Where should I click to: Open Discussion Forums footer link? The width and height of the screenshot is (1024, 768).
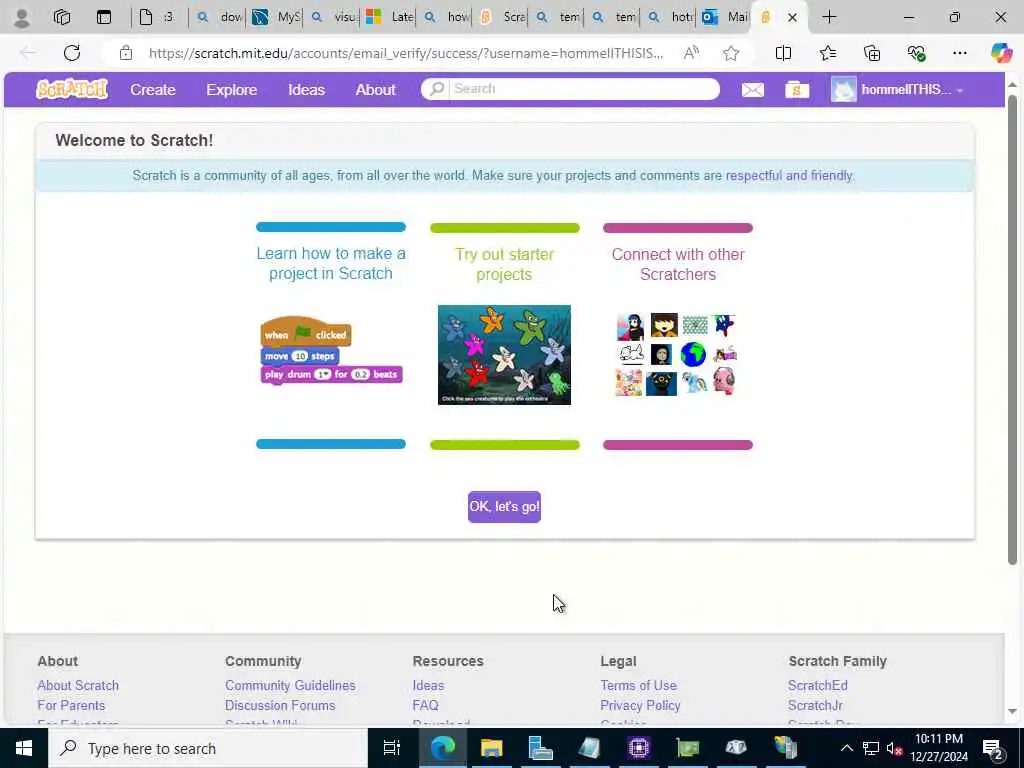[280, 705]
